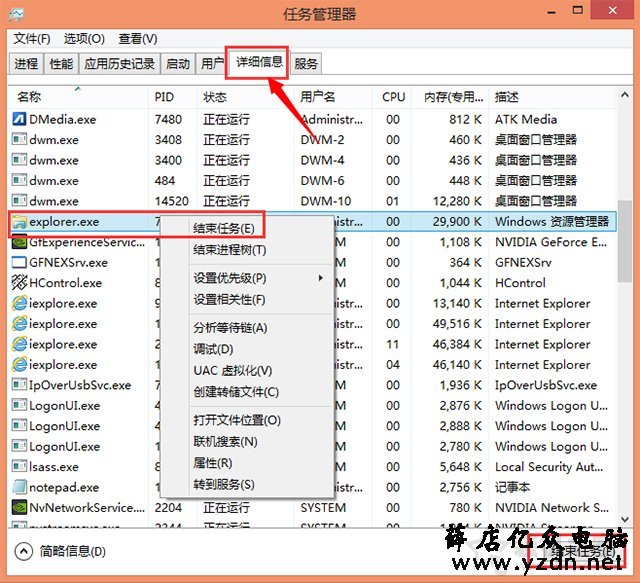Click the Local Security Aut... description
640x583 pixels.
click(x=549, y=467)
